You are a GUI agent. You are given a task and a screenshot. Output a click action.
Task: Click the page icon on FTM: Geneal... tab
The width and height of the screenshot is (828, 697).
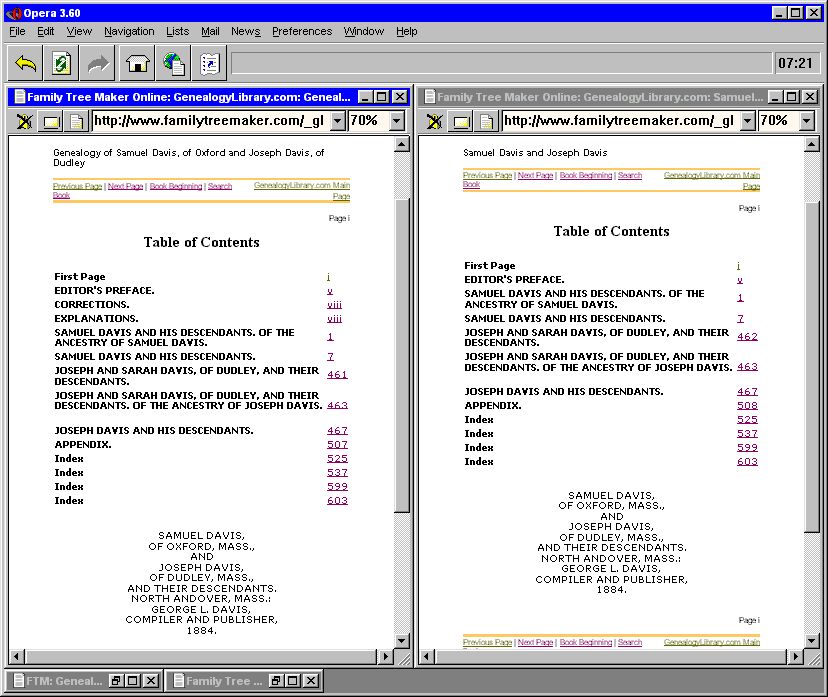tap(18, 681)
